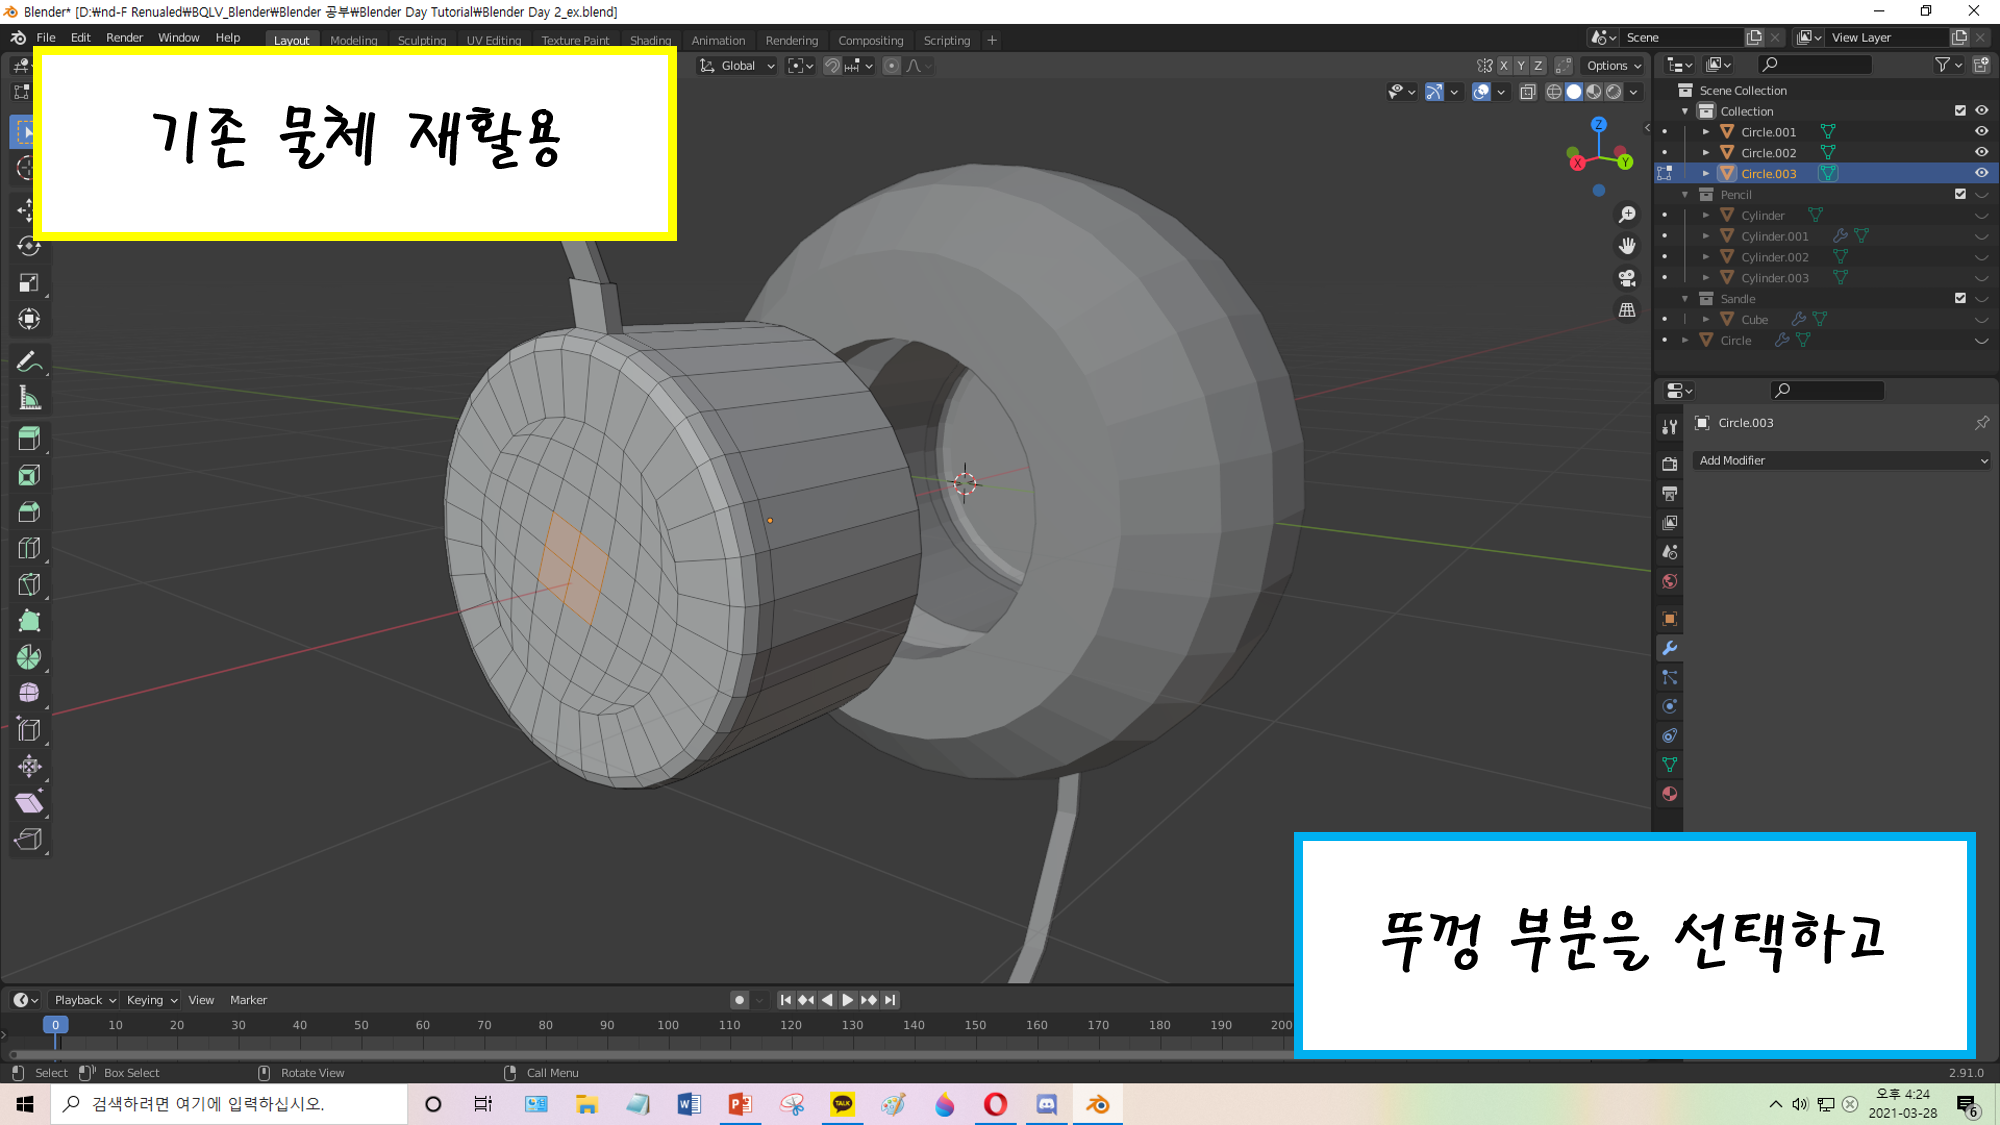Viewport: 2000px width, 1125px height.
Task: Switch to the Shading workspace tab
Action: [x=650, y=41]
